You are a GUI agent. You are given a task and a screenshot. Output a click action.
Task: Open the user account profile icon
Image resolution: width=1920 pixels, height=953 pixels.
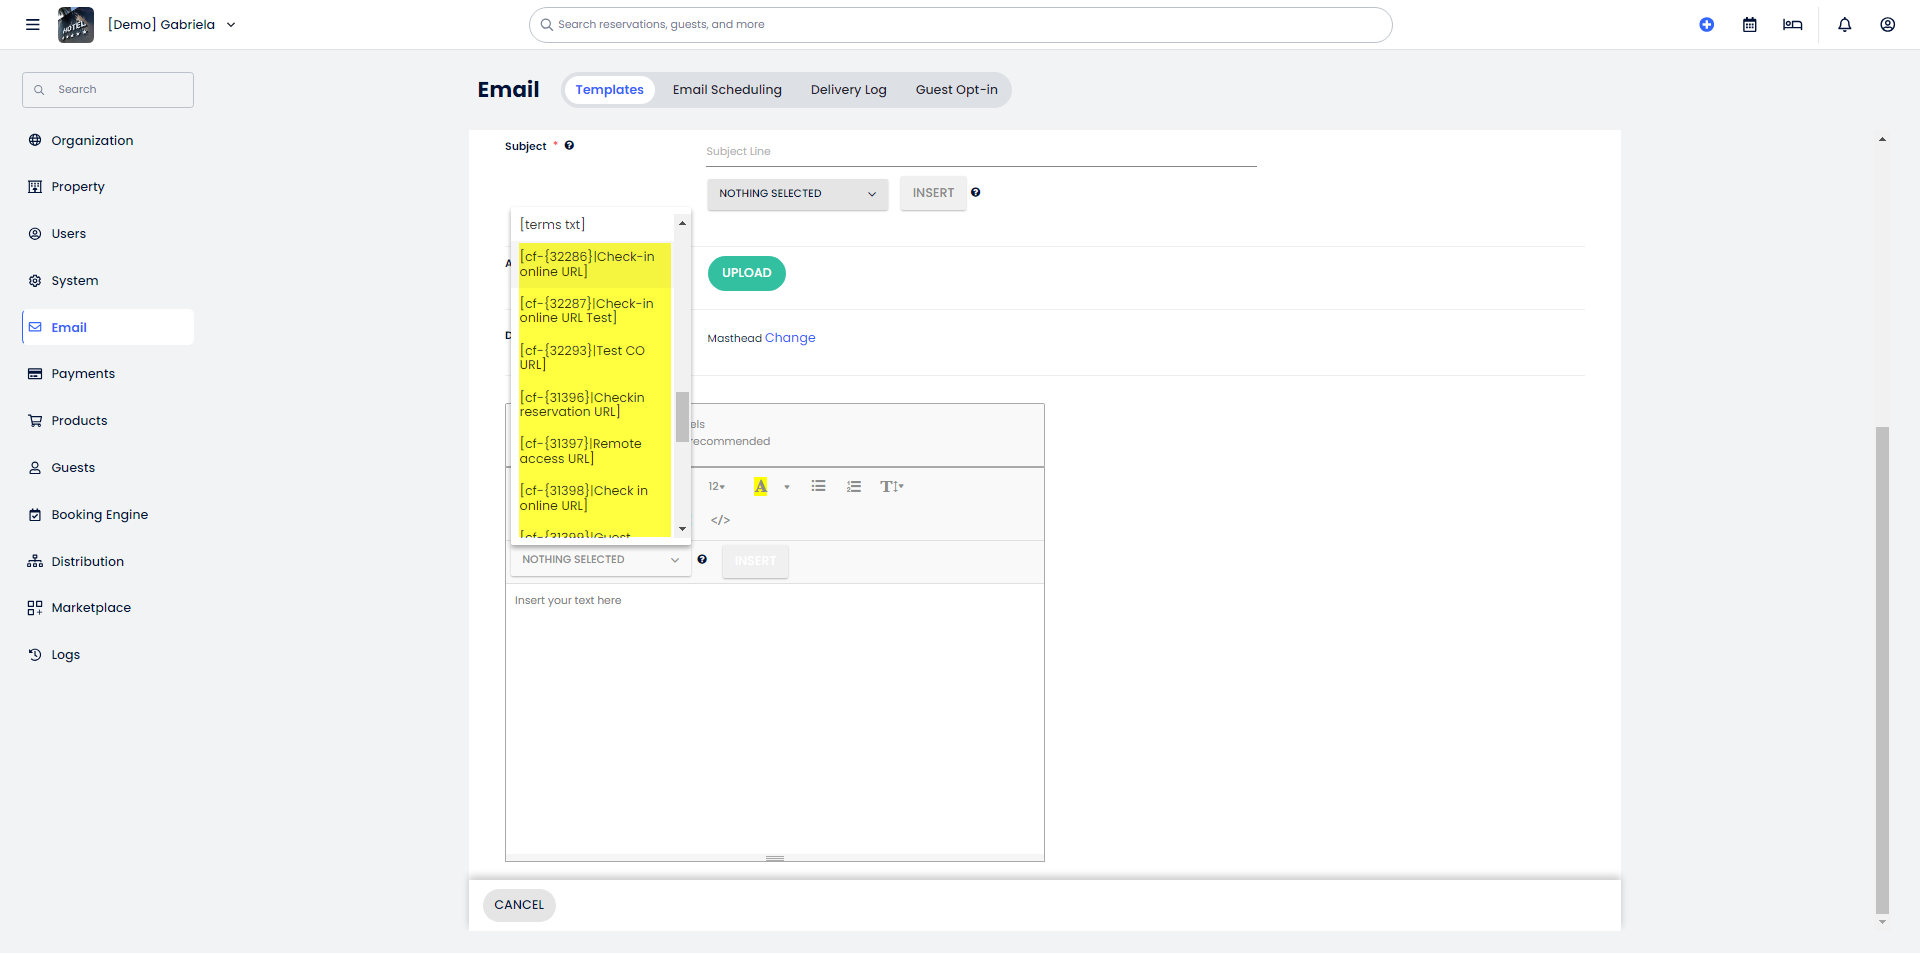1887,25
